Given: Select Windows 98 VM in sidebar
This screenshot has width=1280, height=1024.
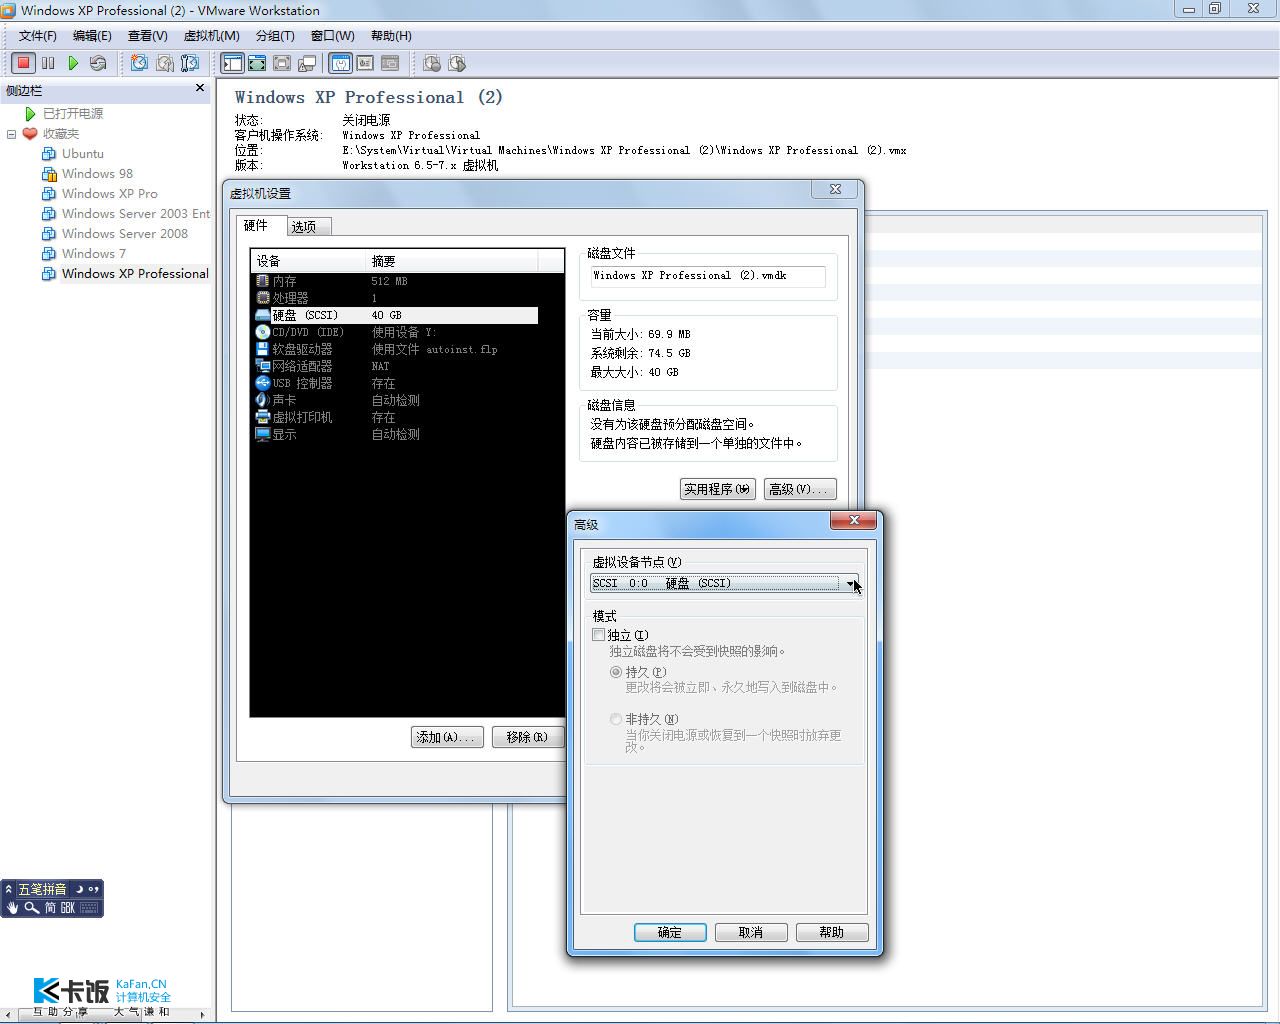Looking at the screenshot, I should pyautogui.click(x=97, y=173).
